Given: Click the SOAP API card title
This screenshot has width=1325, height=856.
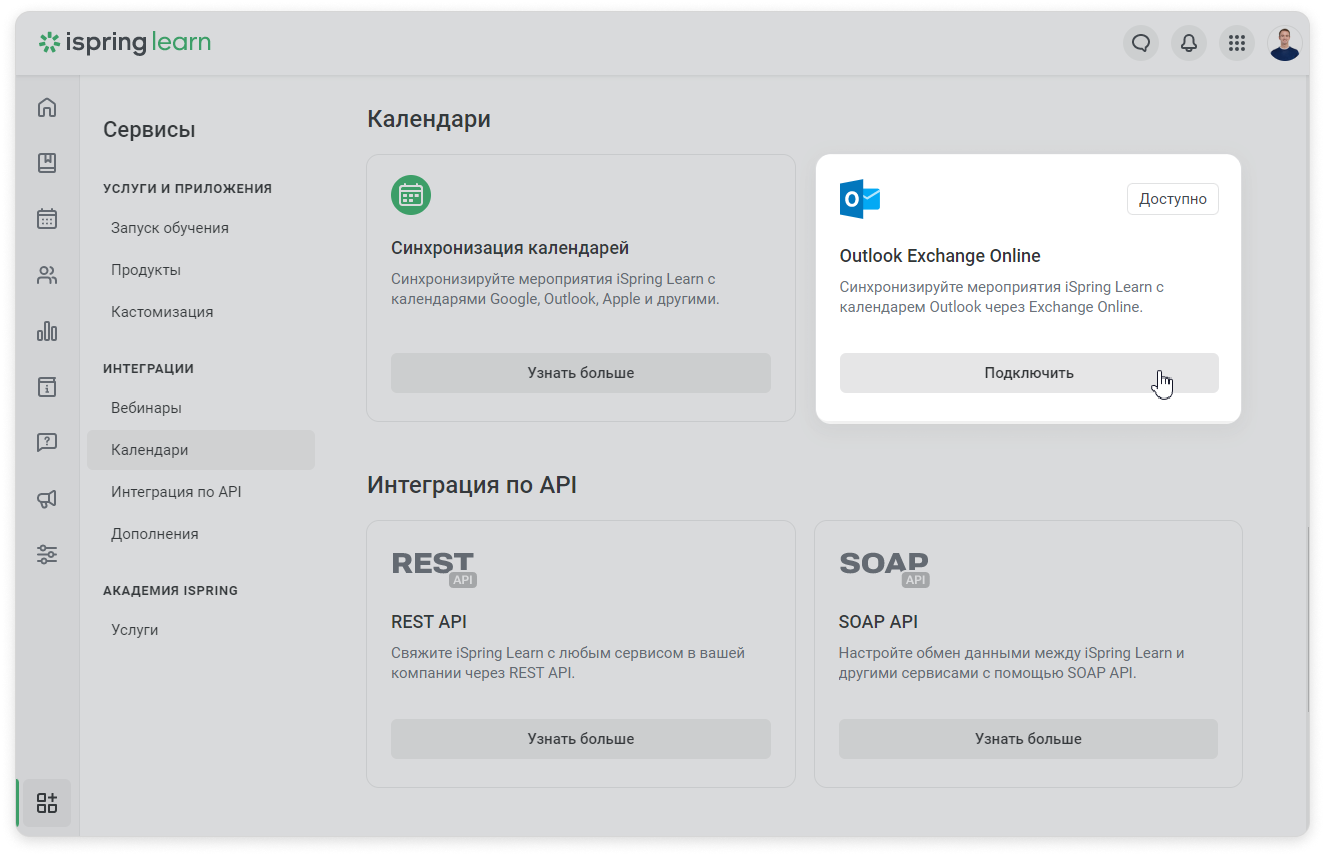Looking at the screenshot, I should tap(878, 622).
